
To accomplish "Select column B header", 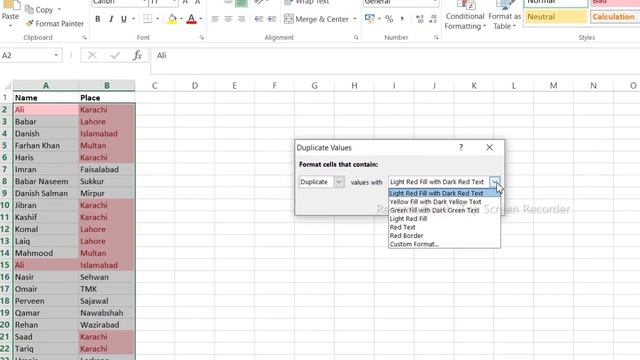I will 107,86.
